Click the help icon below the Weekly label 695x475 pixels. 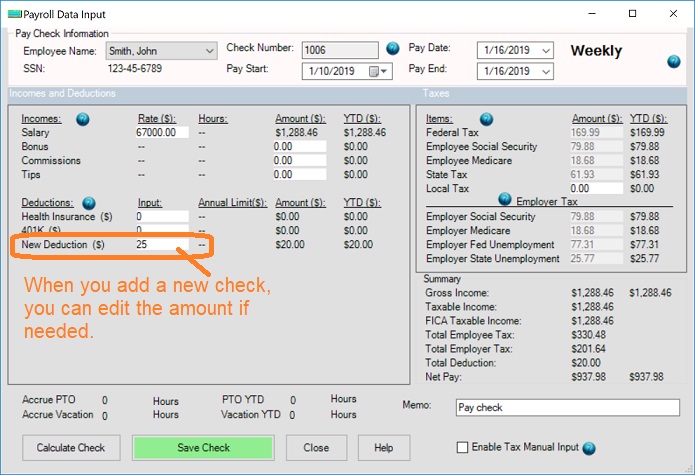pyautogui.click(x=674, y=62)
